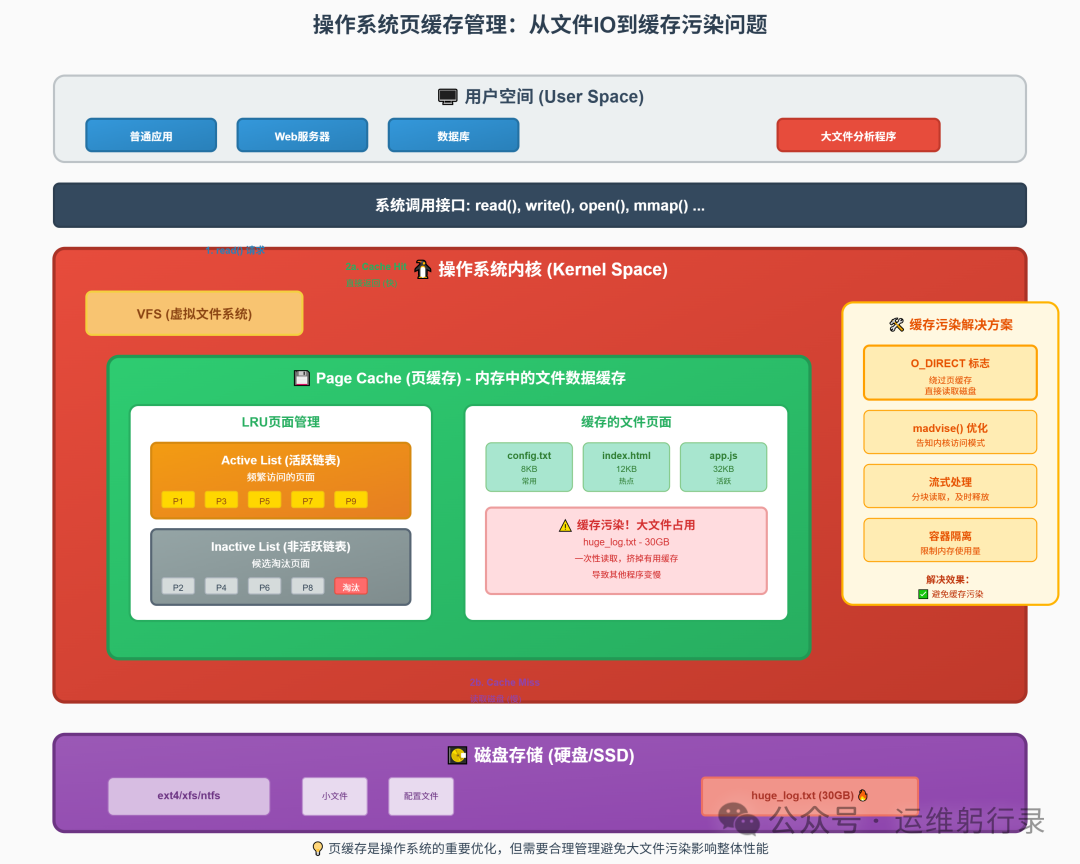Viewport: 1080px width, 864px height.
Task: Toggle page P5 in the Active List
Action: pos(264,500)
